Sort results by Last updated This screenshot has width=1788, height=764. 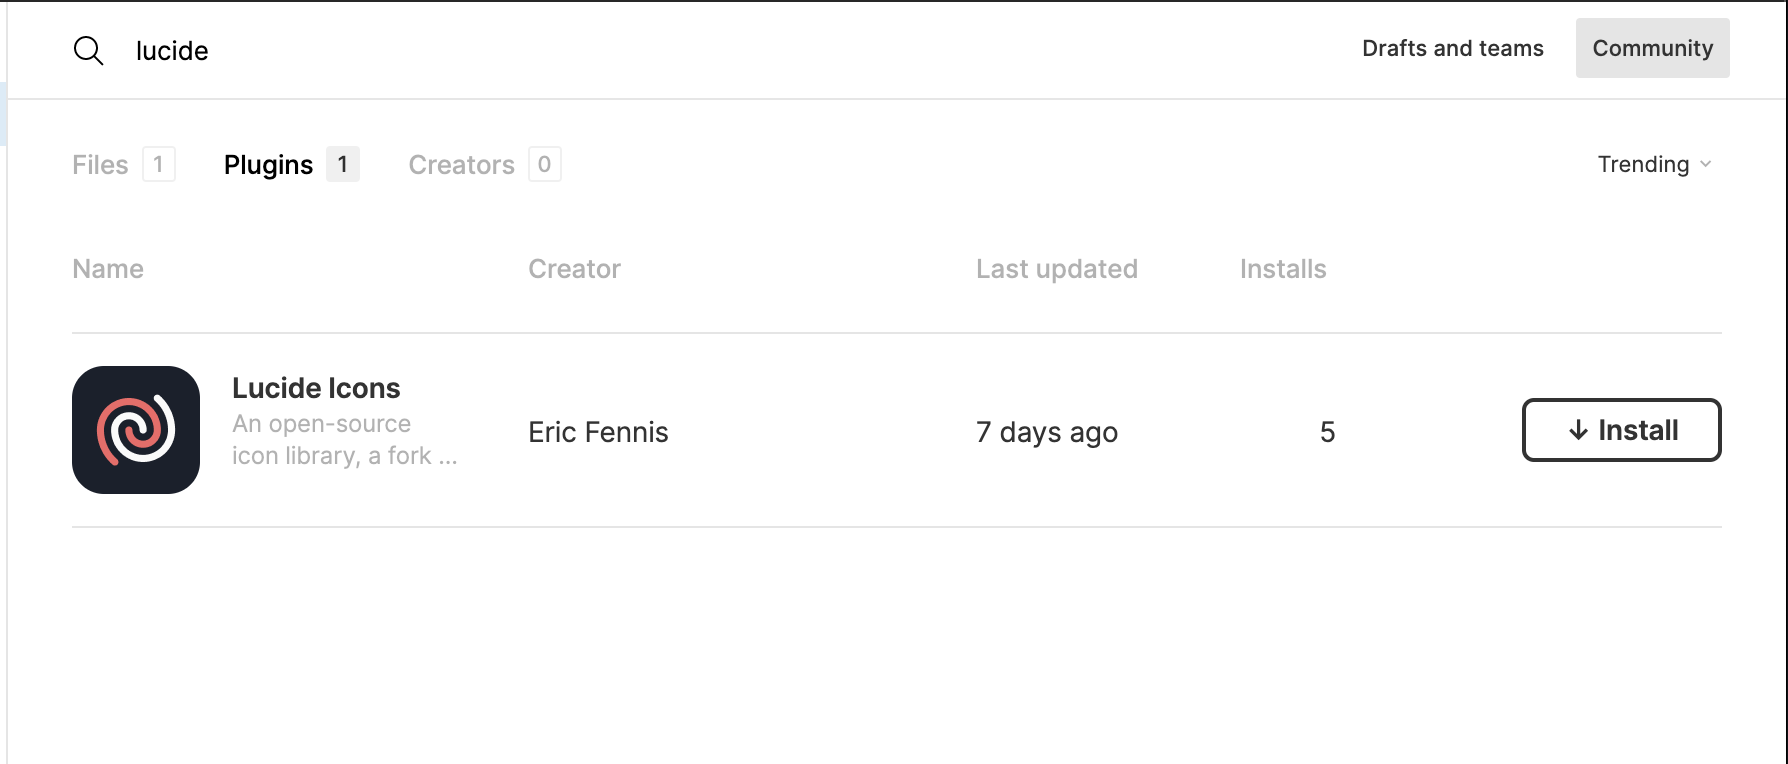coord(1057,268)
